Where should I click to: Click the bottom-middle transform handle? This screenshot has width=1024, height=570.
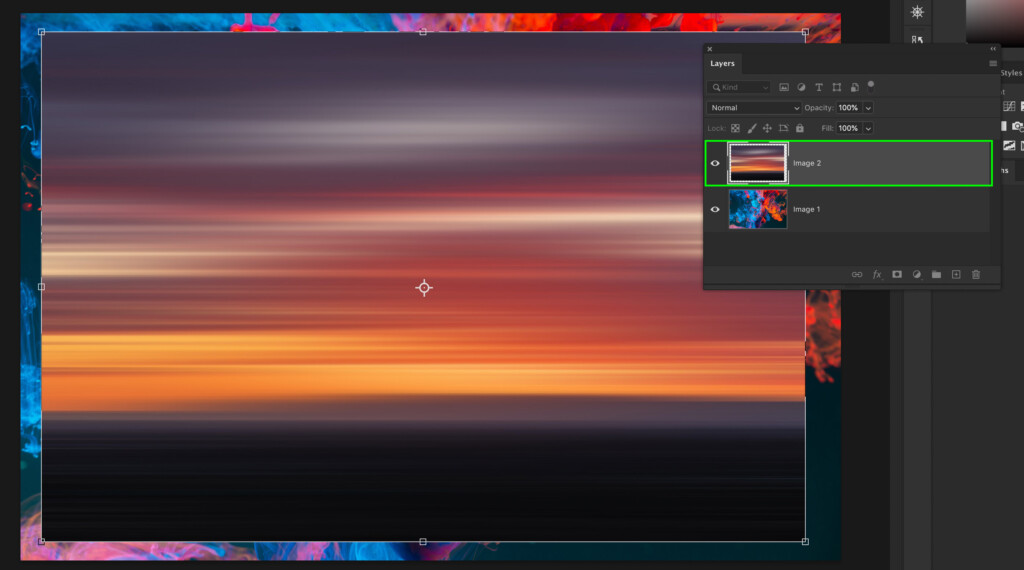point(423,541)
